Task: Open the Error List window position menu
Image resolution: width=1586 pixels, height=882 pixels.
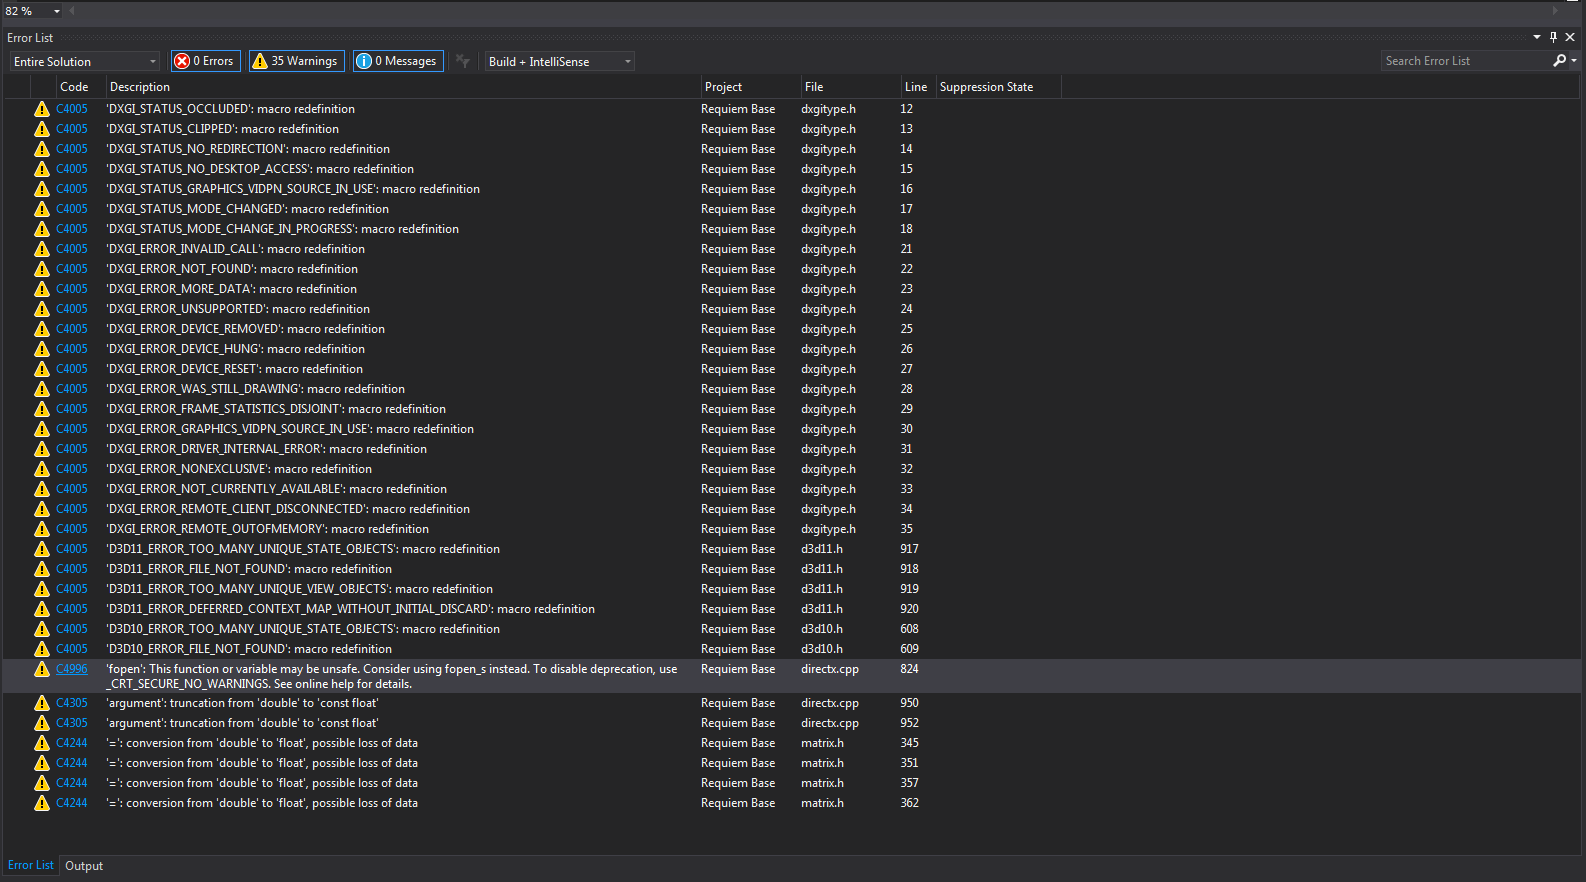Action: [x=1537, y=37]
